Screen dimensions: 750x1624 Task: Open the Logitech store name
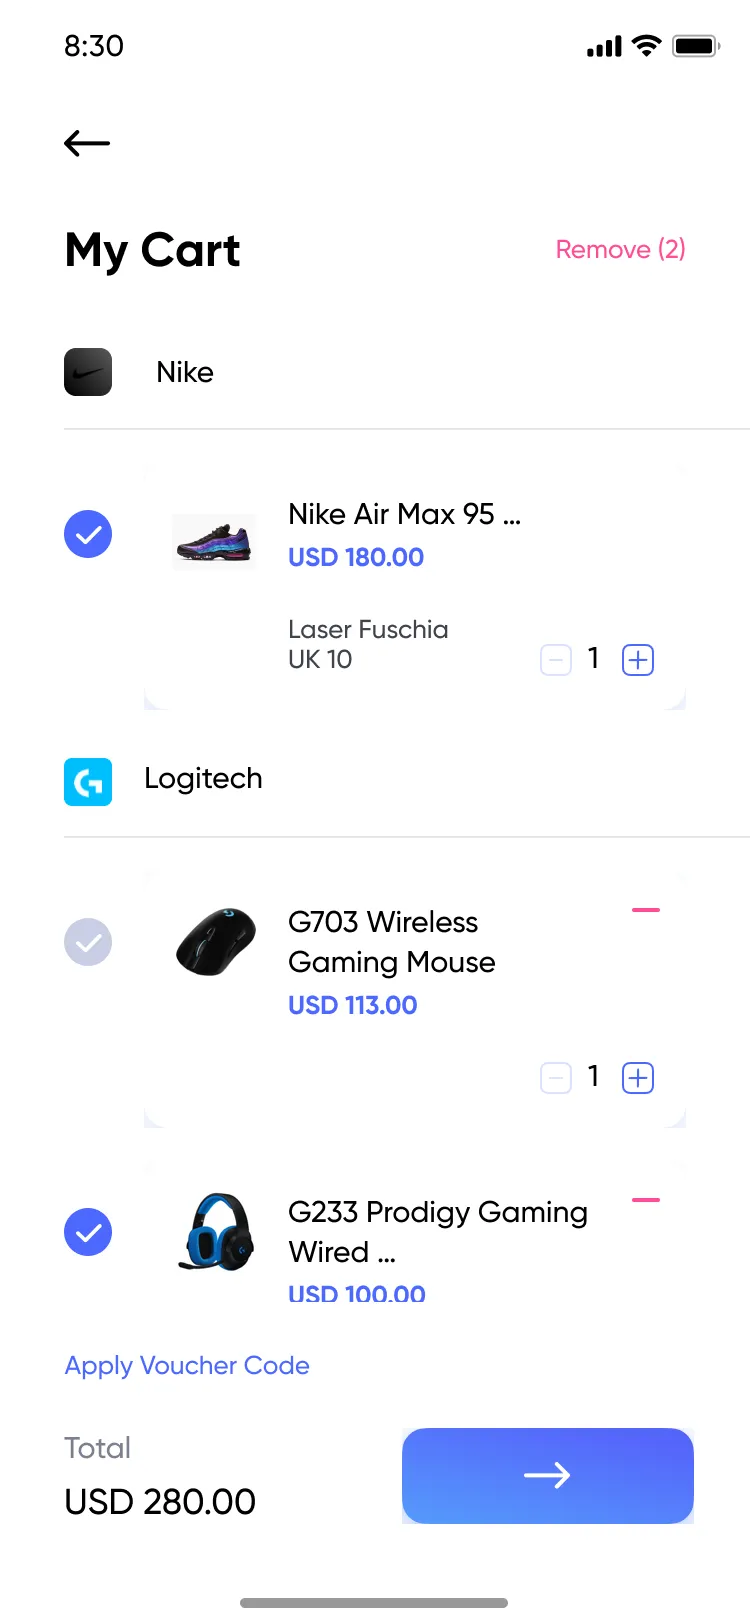203,779
